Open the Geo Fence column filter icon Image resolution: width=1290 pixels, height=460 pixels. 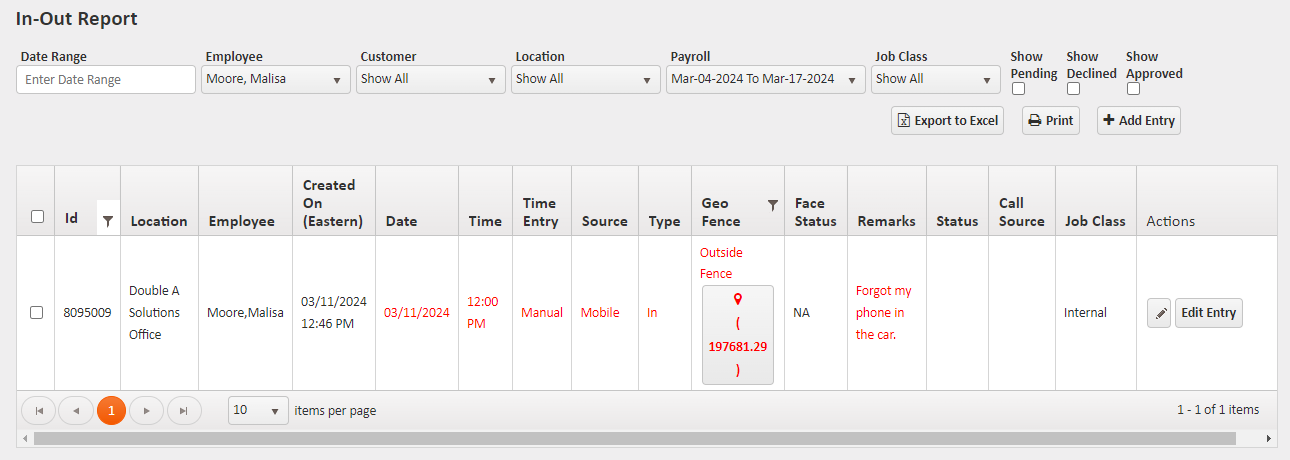(772, 205)
